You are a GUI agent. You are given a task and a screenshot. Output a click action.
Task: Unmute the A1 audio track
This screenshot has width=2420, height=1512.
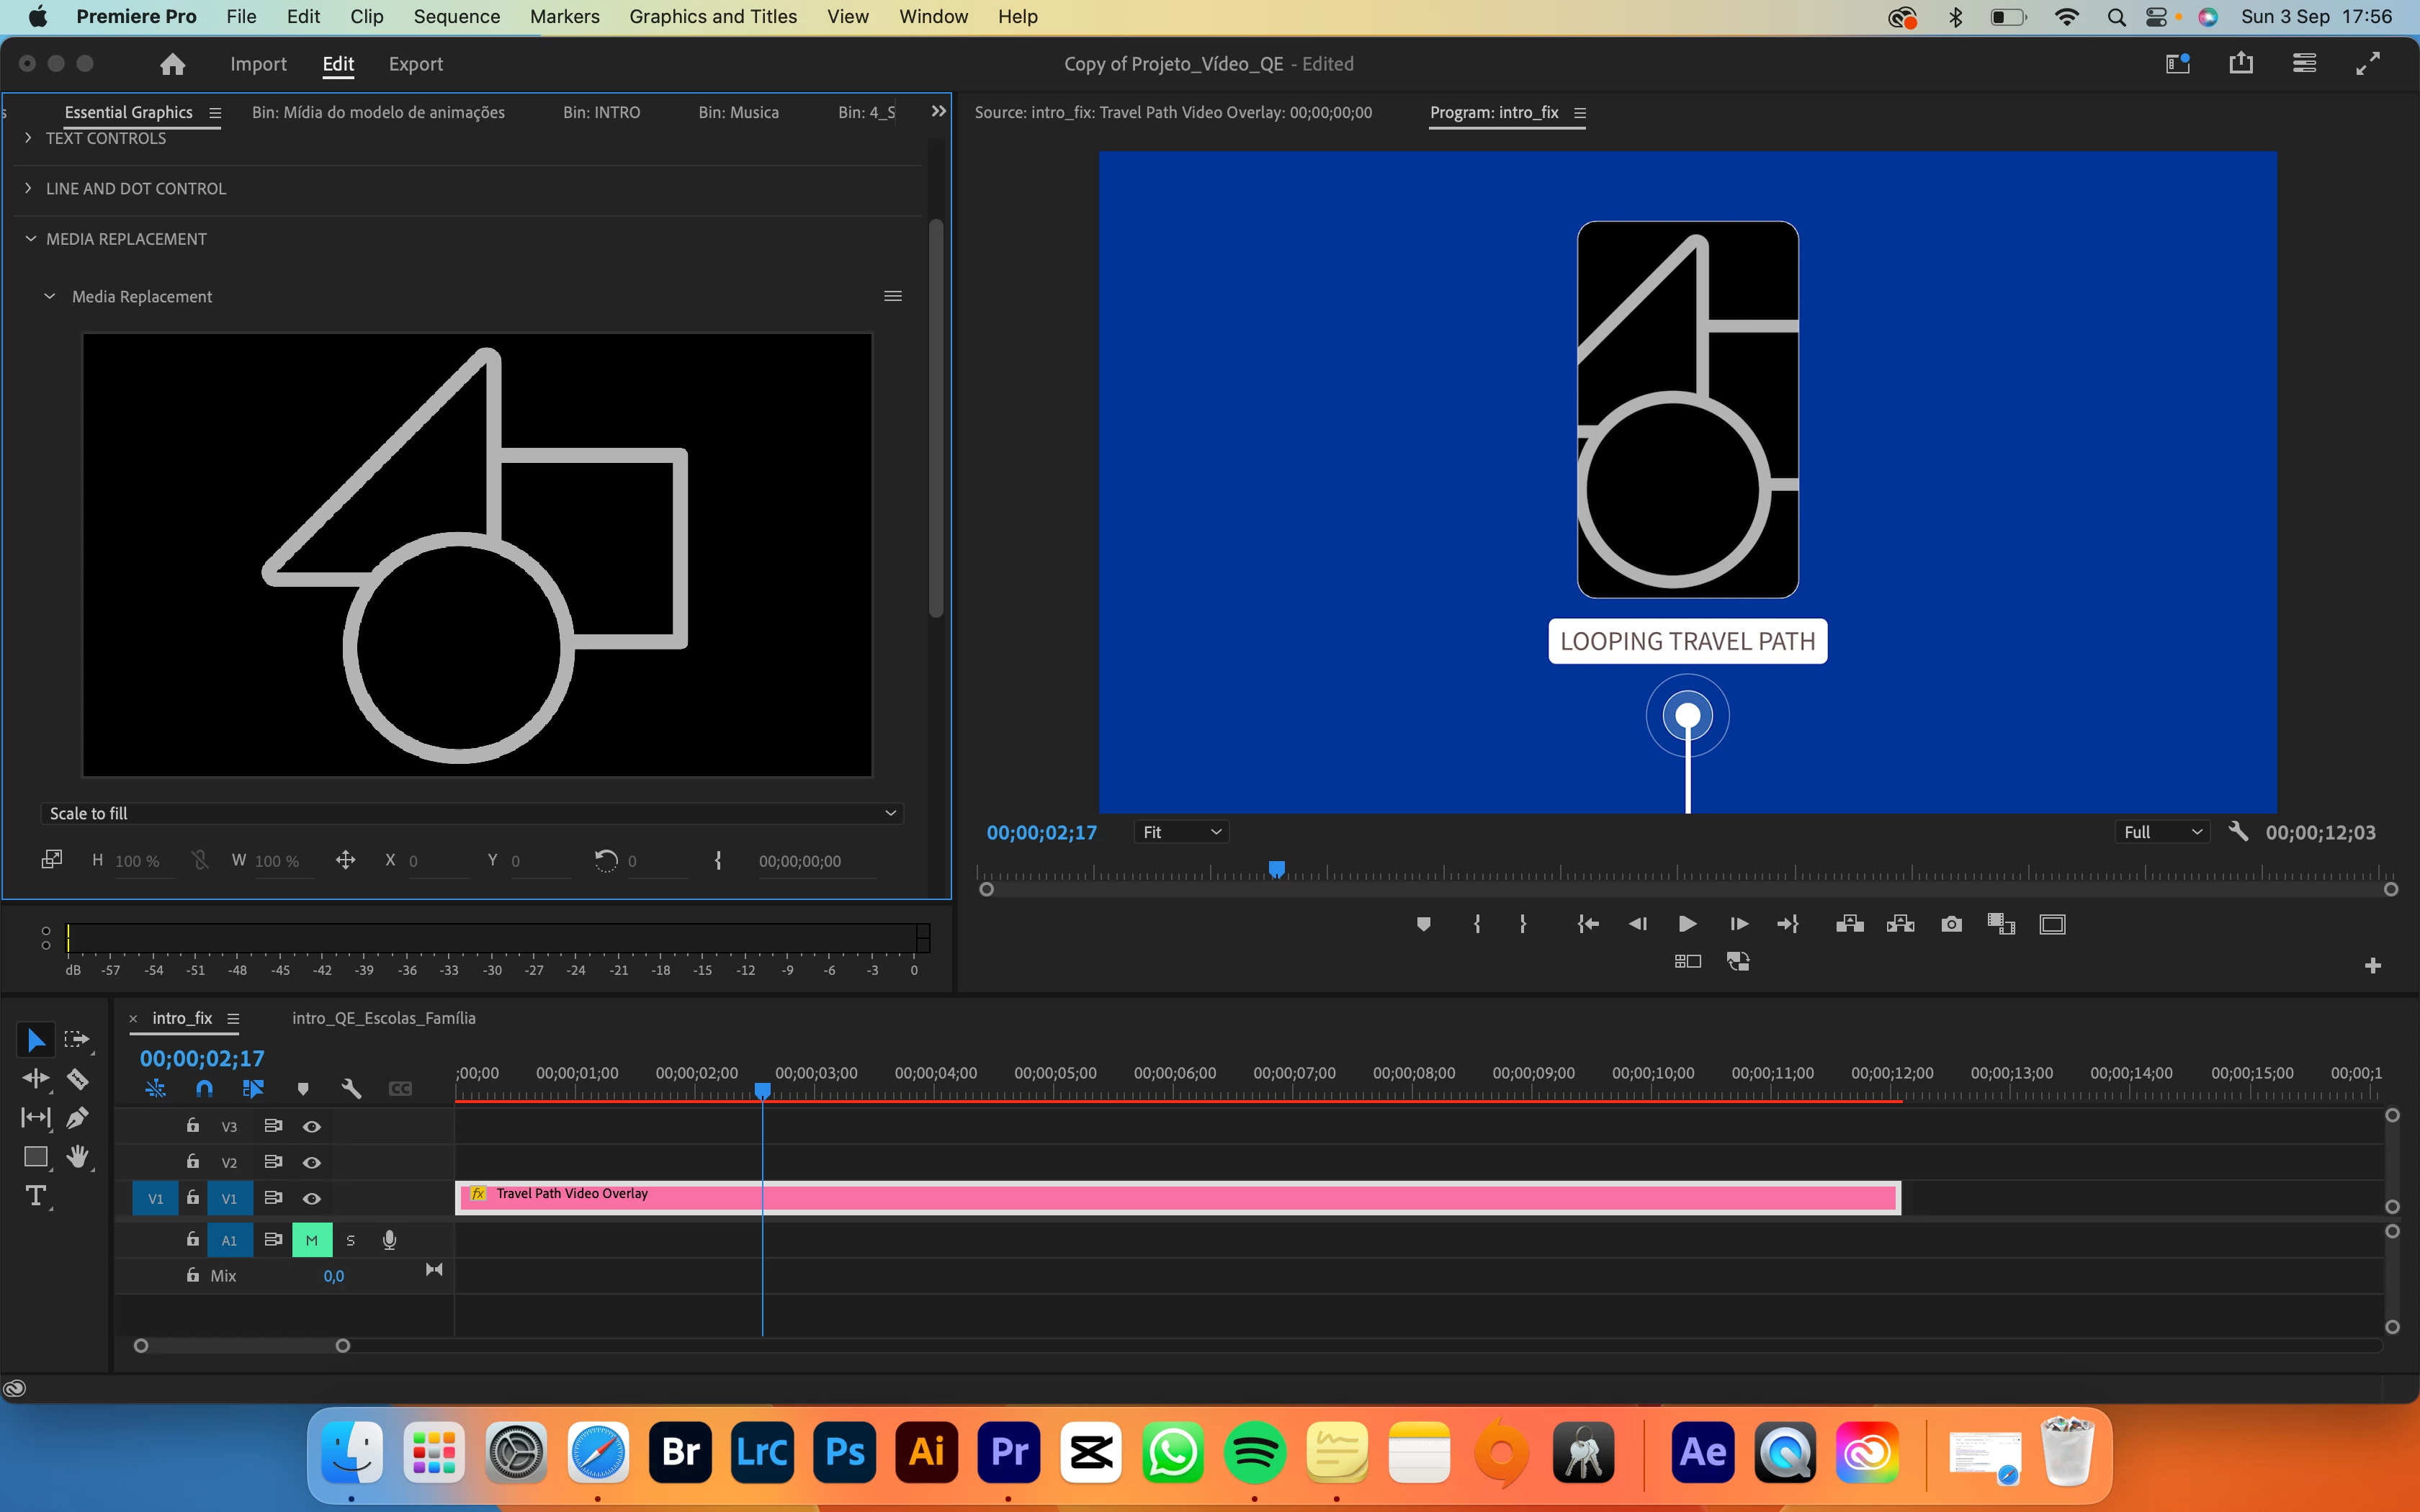click(312, 1240)
